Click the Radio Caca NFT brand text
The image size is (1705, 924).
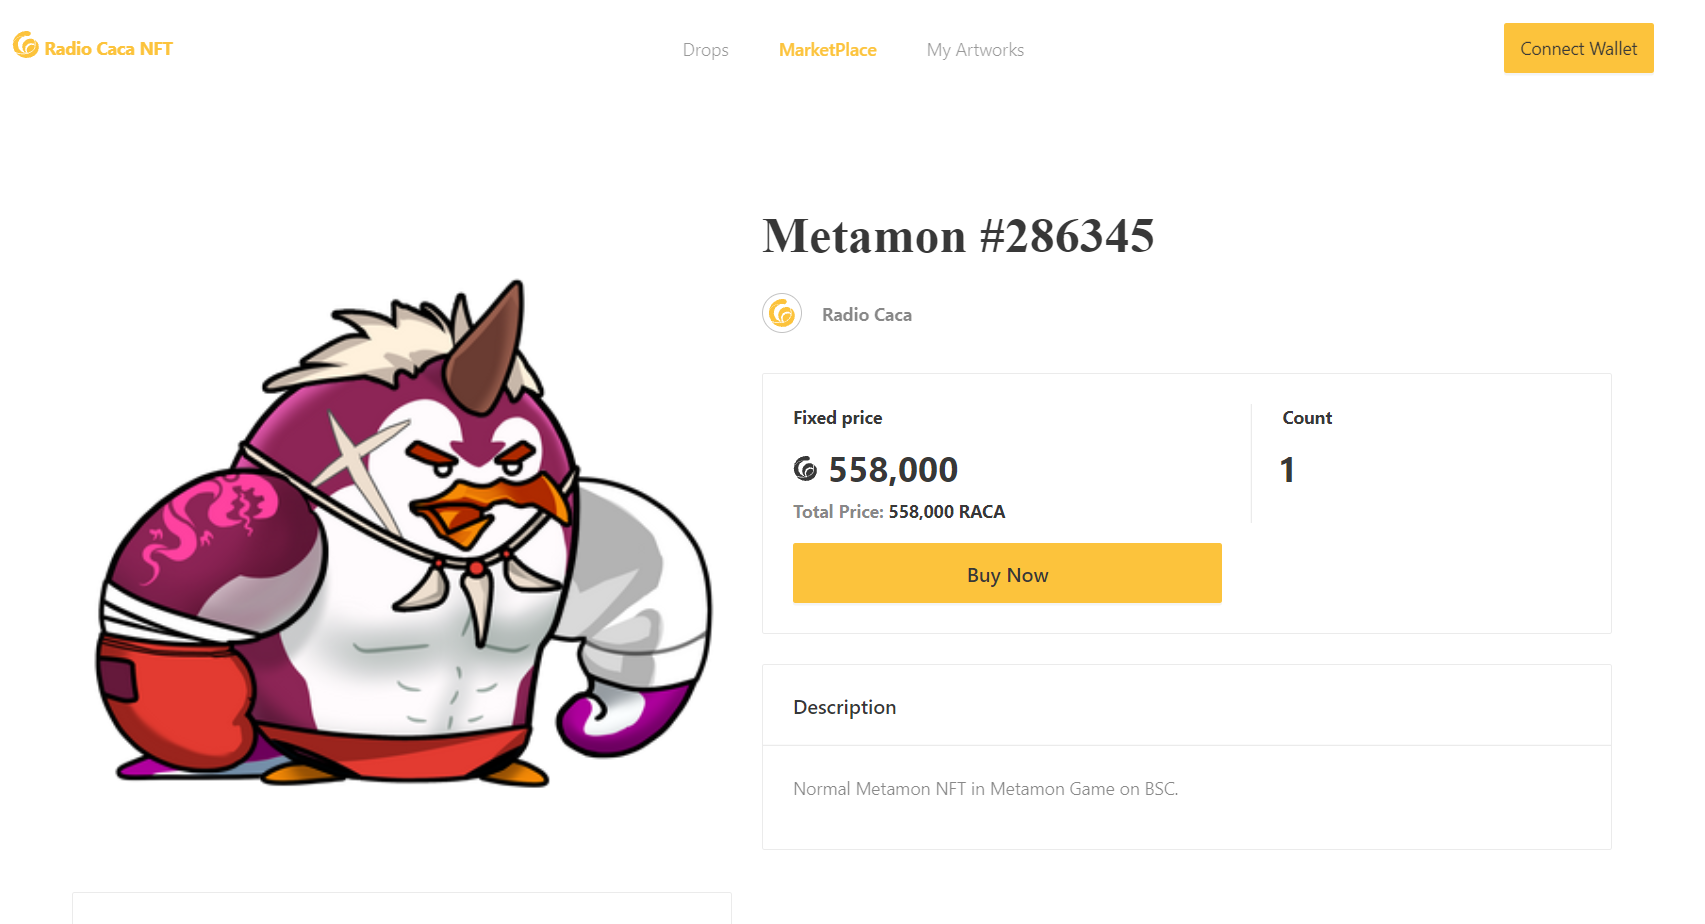(108, 49)
